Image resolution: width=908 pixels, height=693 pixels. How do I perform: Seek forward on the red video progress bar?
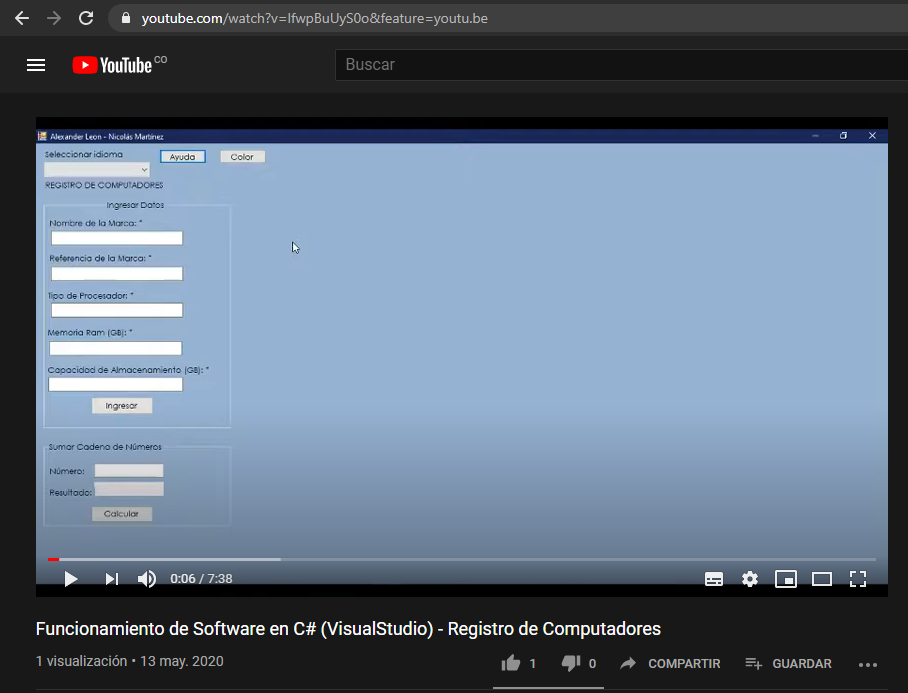(300, 559)
